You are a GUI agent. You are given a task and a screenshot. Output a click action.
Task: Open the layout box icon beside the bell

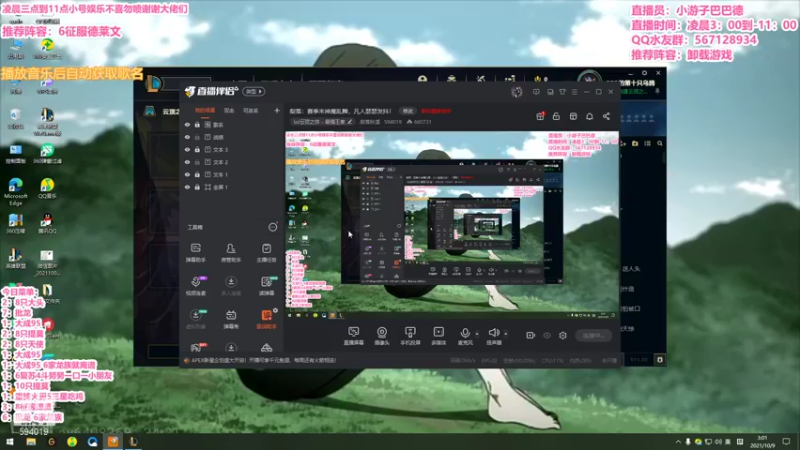point(573,116)
